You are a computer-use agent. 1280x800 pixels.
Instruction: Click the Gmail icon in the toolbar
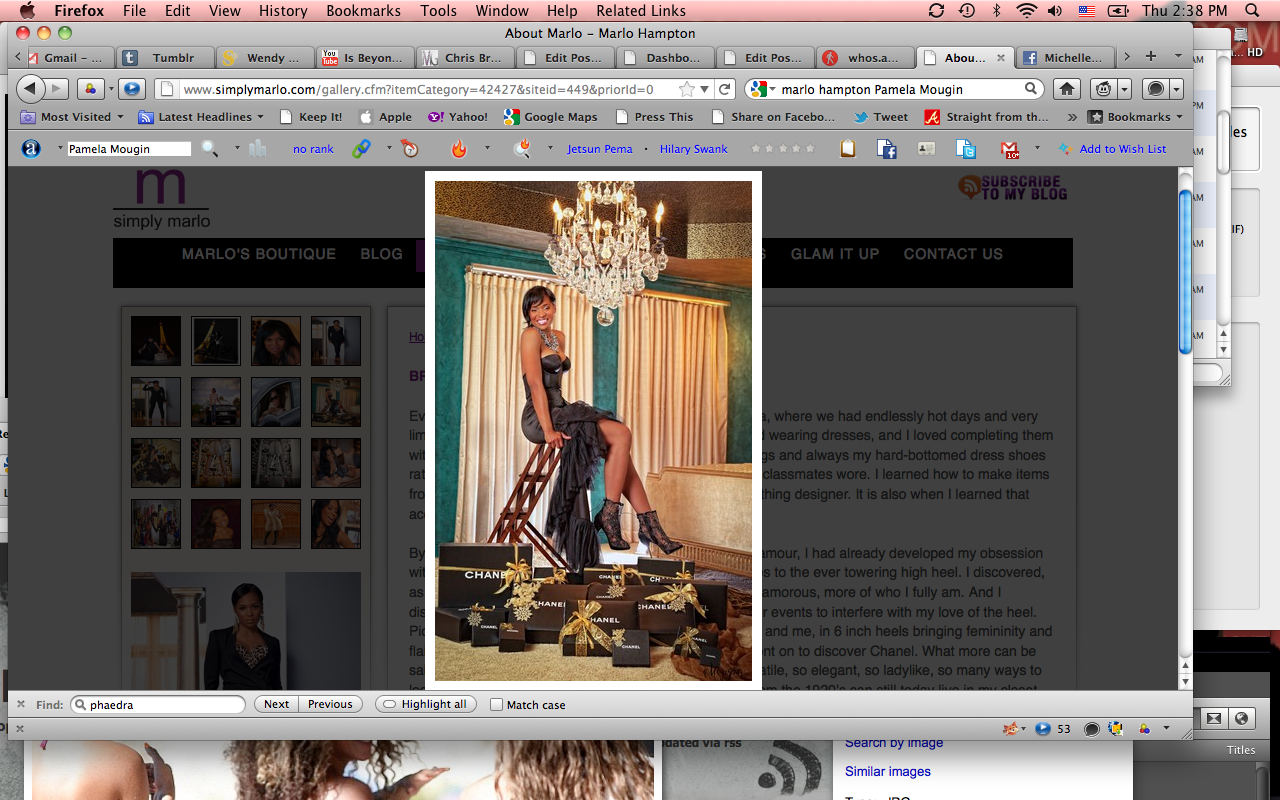point(1009,149)
